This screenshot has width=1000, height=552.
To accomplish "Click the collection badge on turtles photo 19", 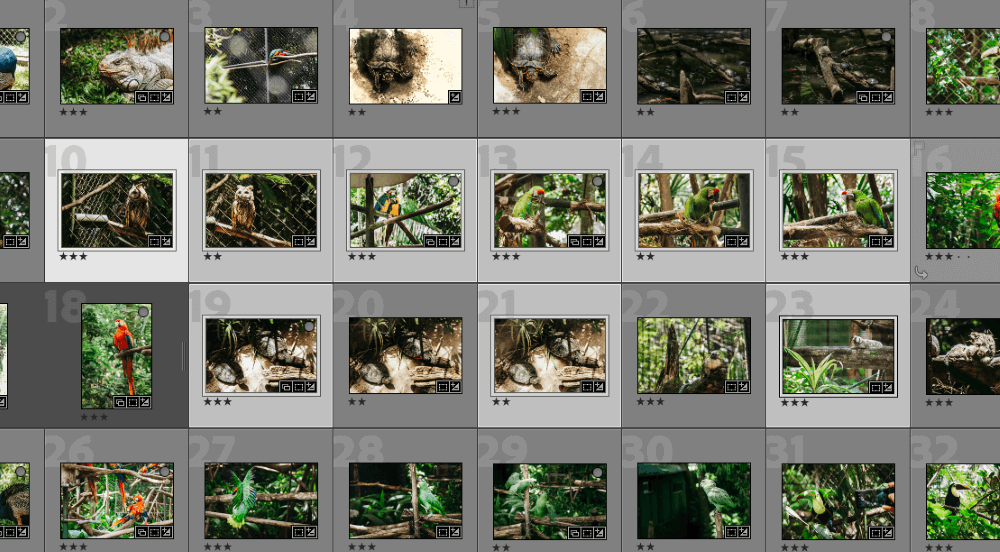I will 286,387.
